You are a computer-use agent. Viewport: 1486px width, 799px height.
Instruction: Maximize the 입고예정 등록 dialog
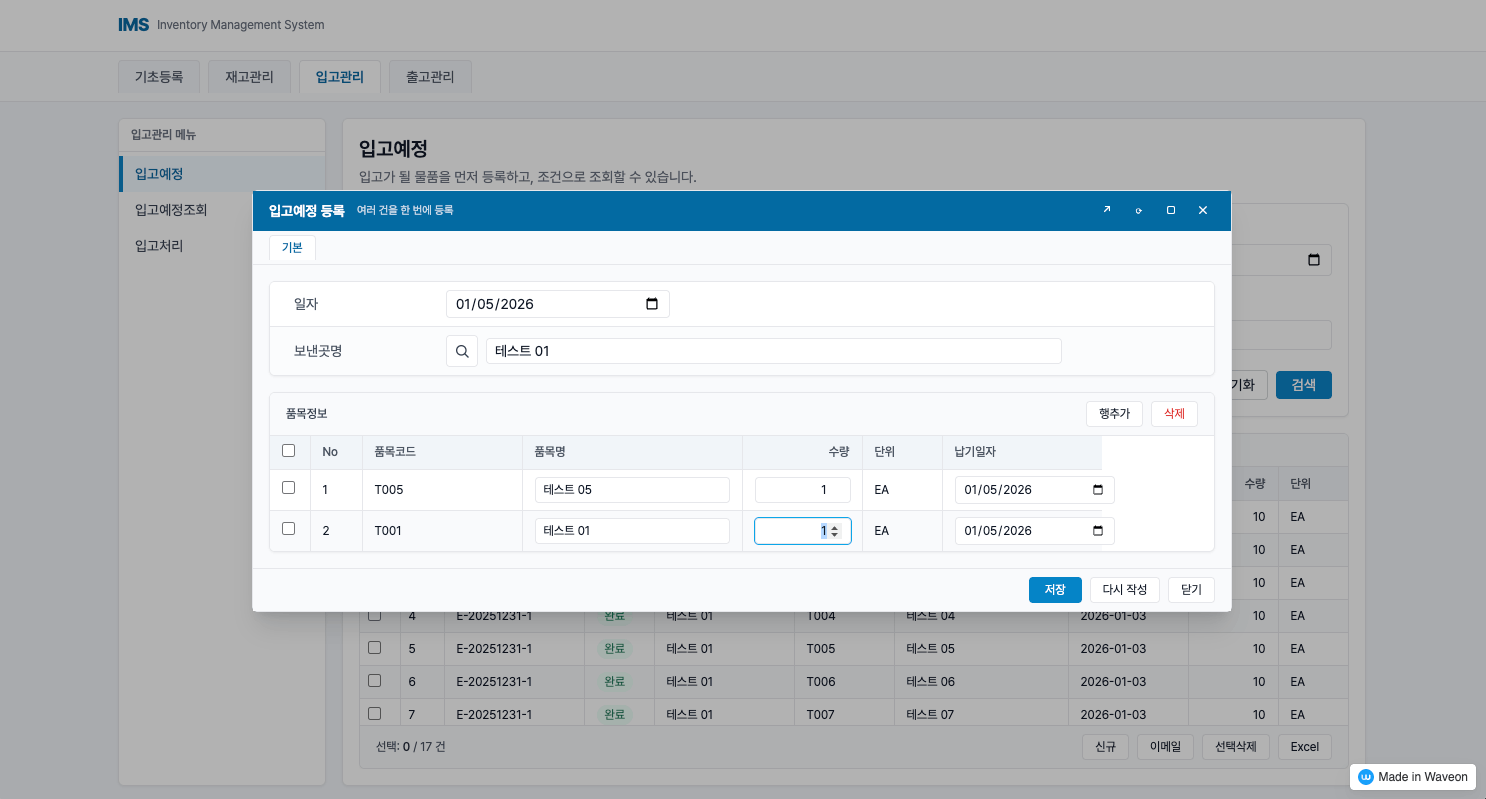coord(1171,210)
